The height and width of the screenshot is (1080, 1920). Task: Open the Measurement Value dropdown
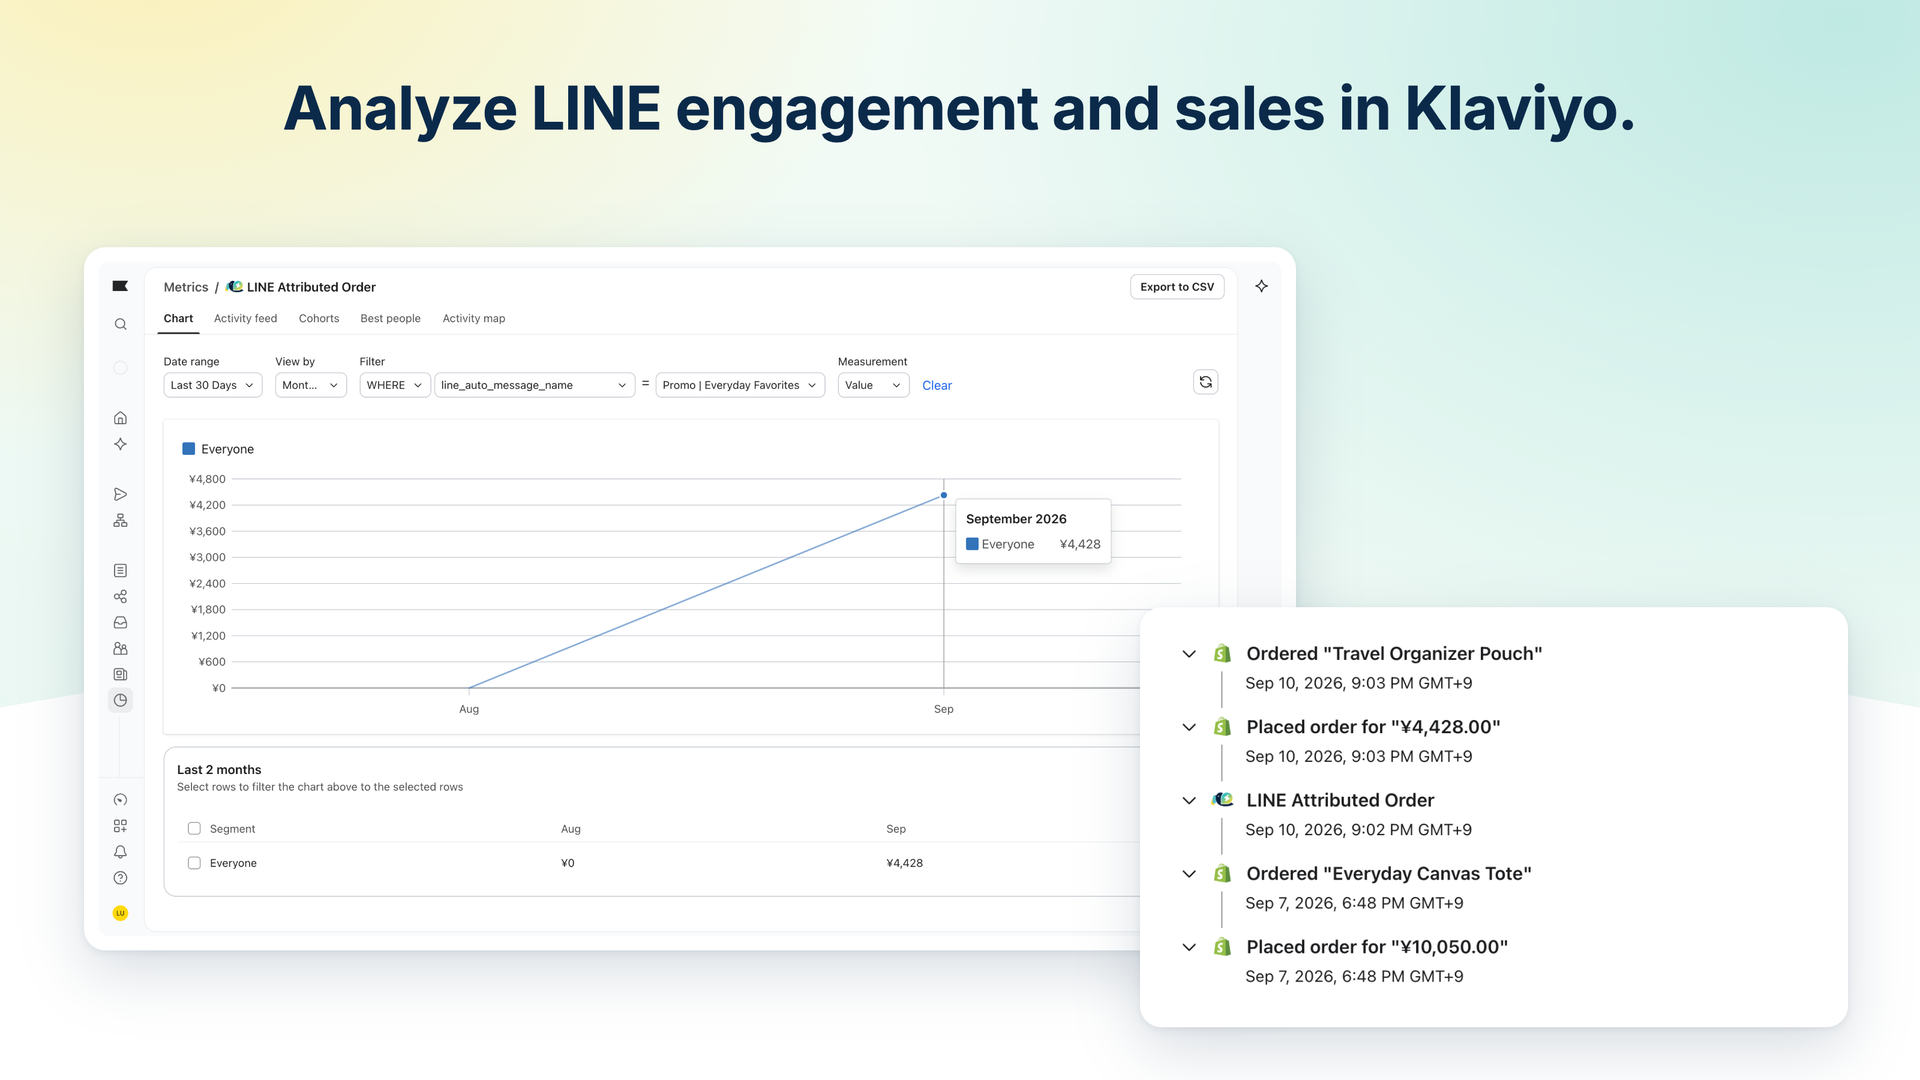coord(873,385)
